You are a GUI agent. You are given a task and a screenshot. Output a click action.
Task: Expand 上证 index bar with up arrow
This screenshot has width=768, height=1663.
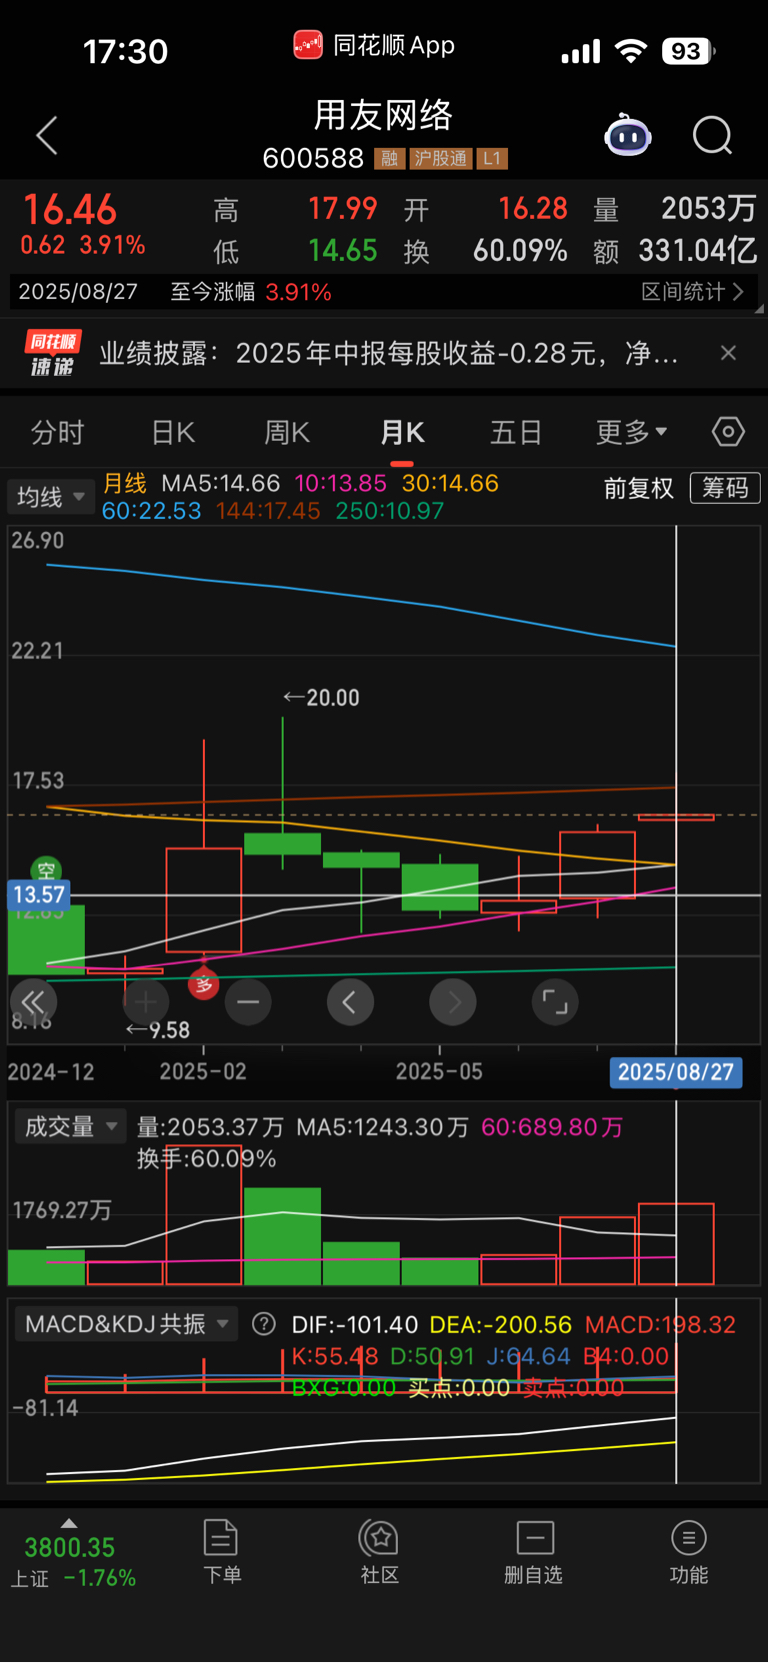(x=69, y=1523)
